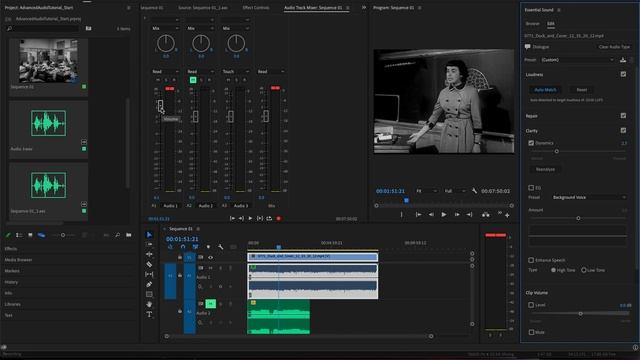
Task: Enable the Enhance Speech checkbox
Action: 531,260
